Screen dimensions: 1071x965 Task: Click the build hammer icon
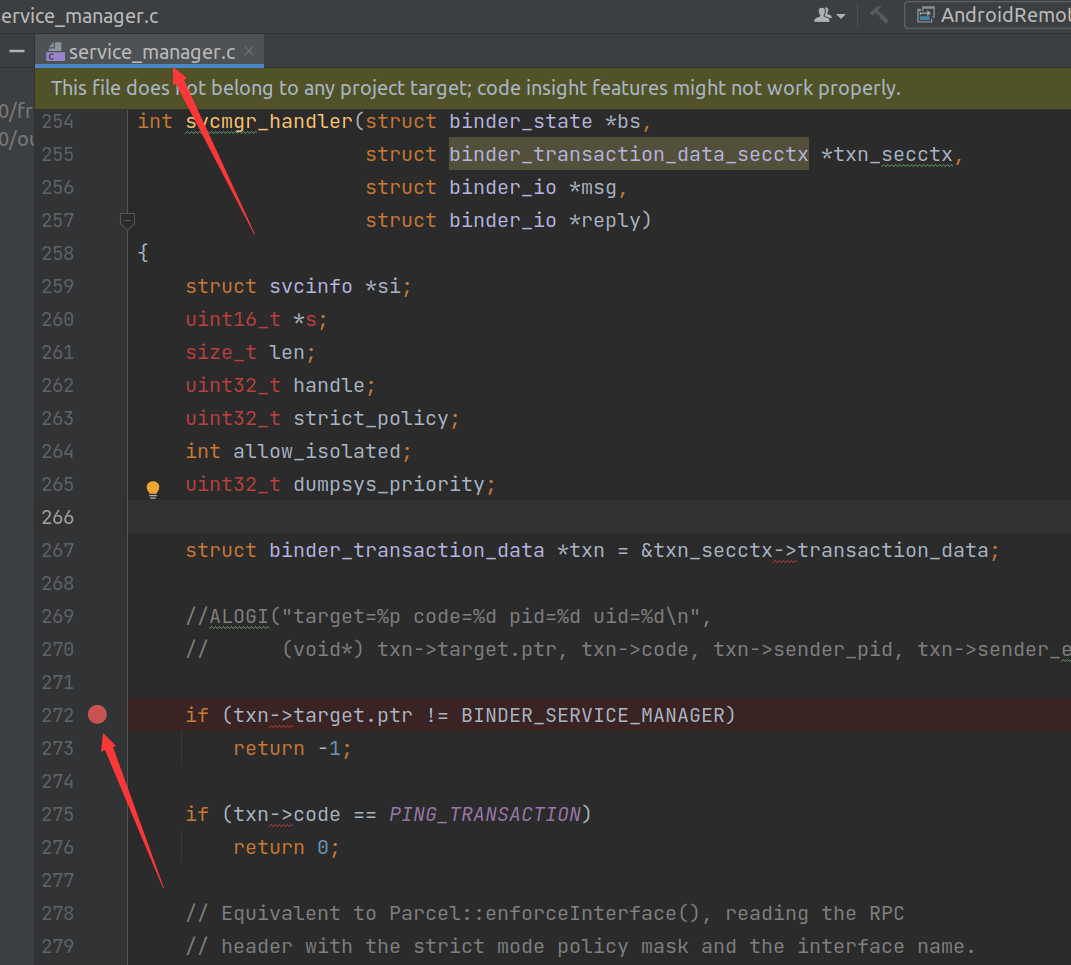pos(879,15)
